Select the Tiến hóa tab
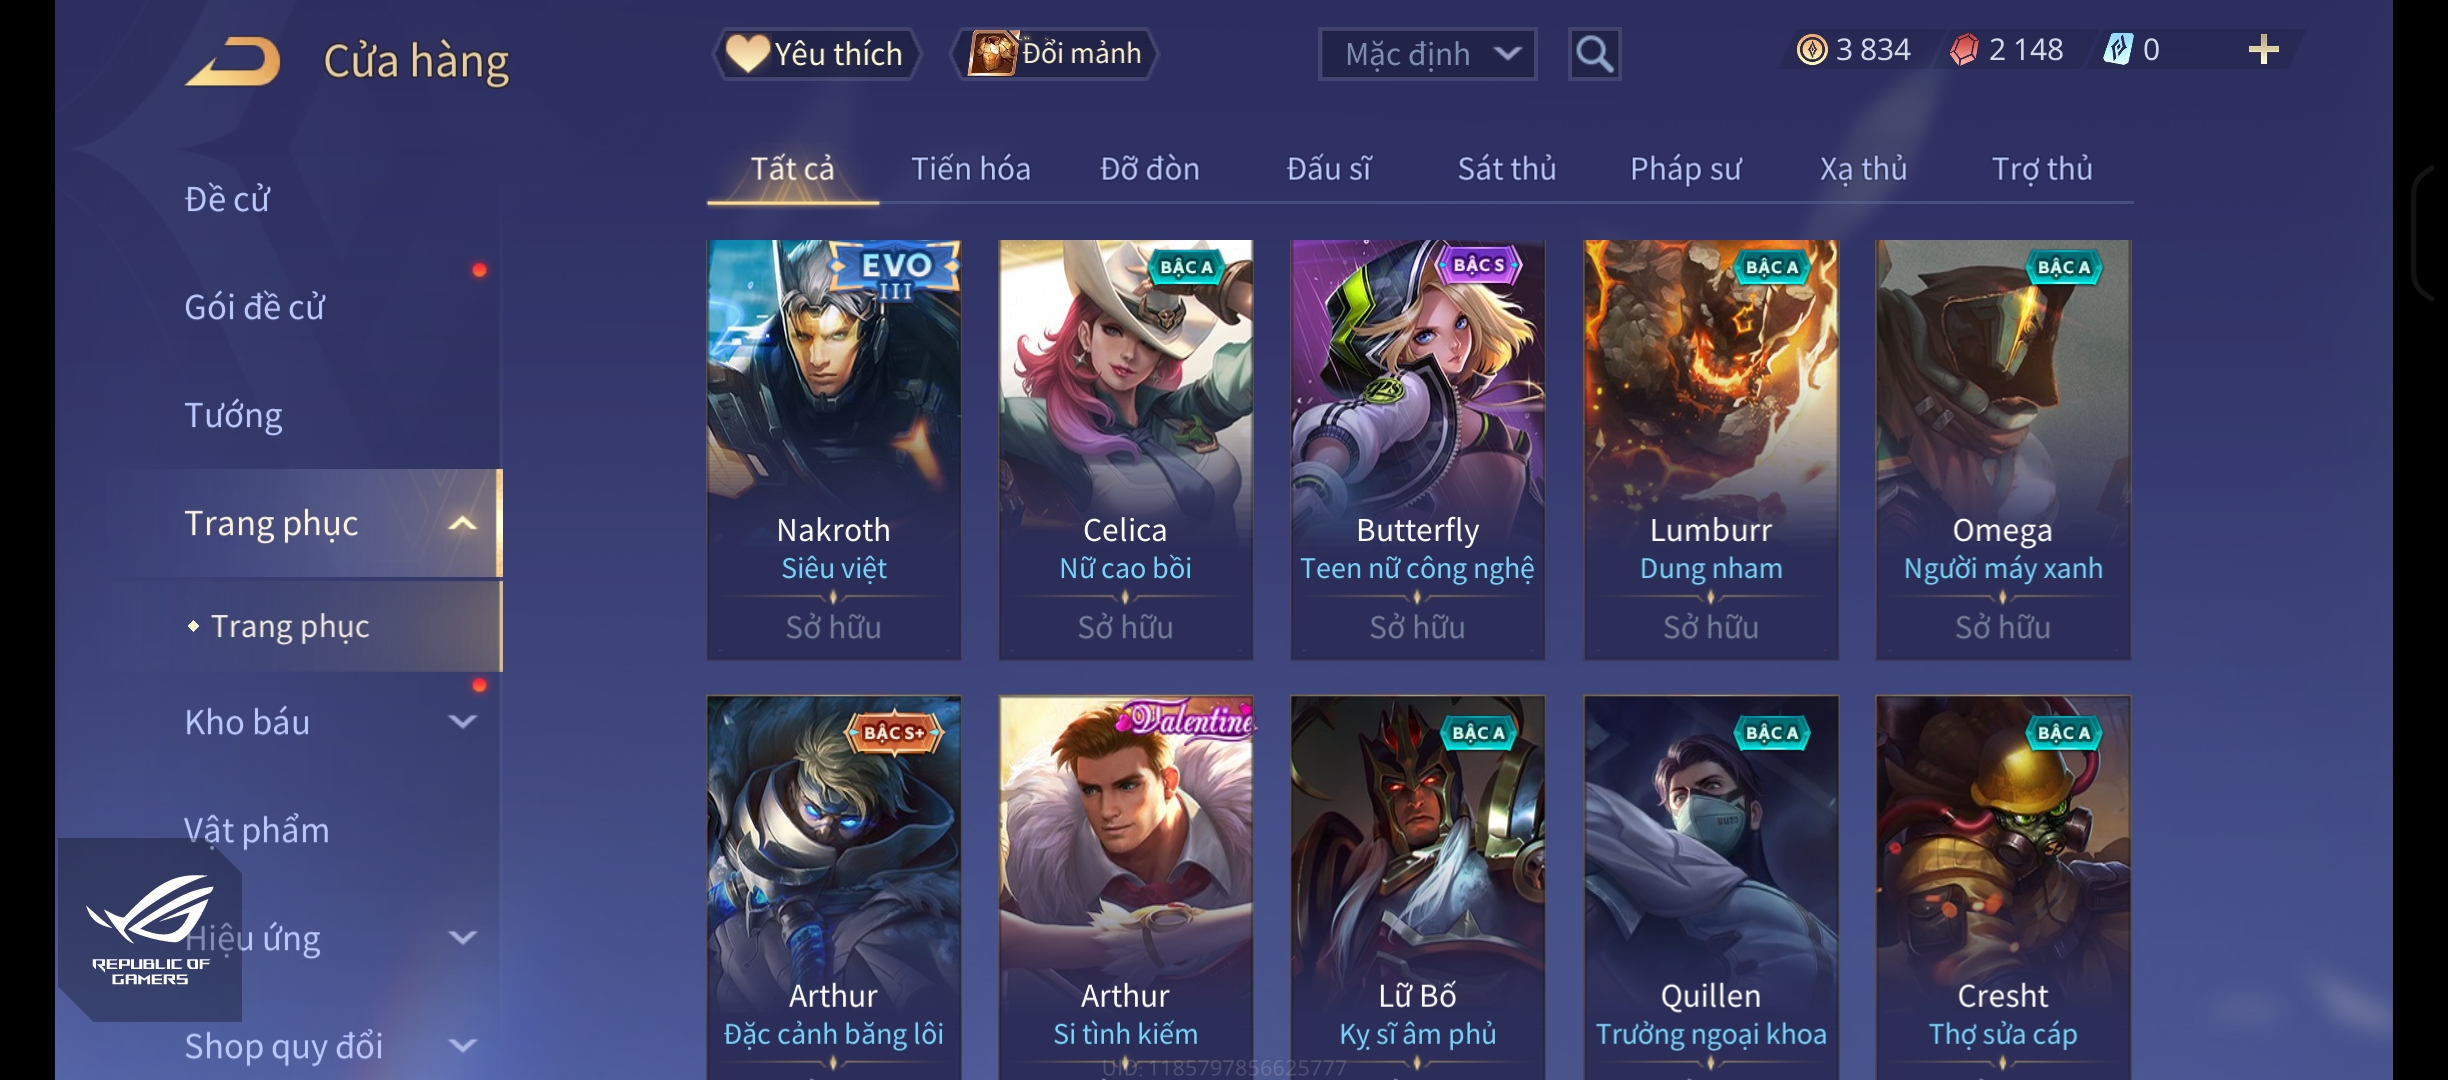This screenshot has height=1080, width=2448. coord(970,169)
